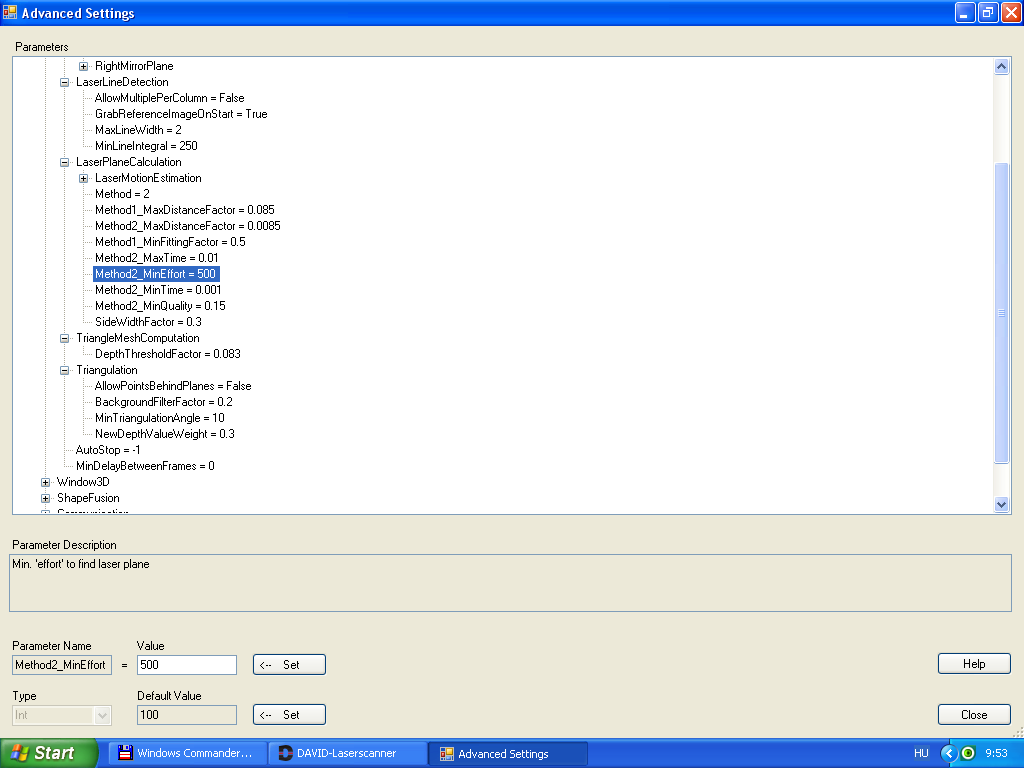Open Windows Commander from the taskbar
The width and height of the screenshot is (1024, 768).
pyautogui.click(x=188, y=753)
